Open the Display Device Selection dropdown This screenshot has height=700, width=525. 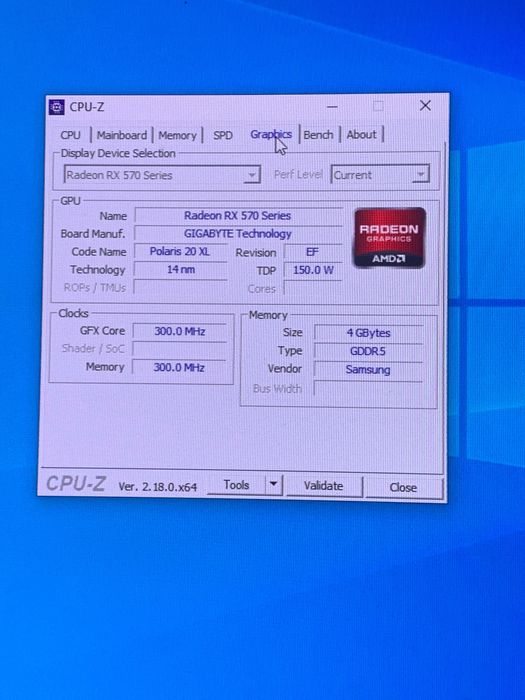pos(162,175)
